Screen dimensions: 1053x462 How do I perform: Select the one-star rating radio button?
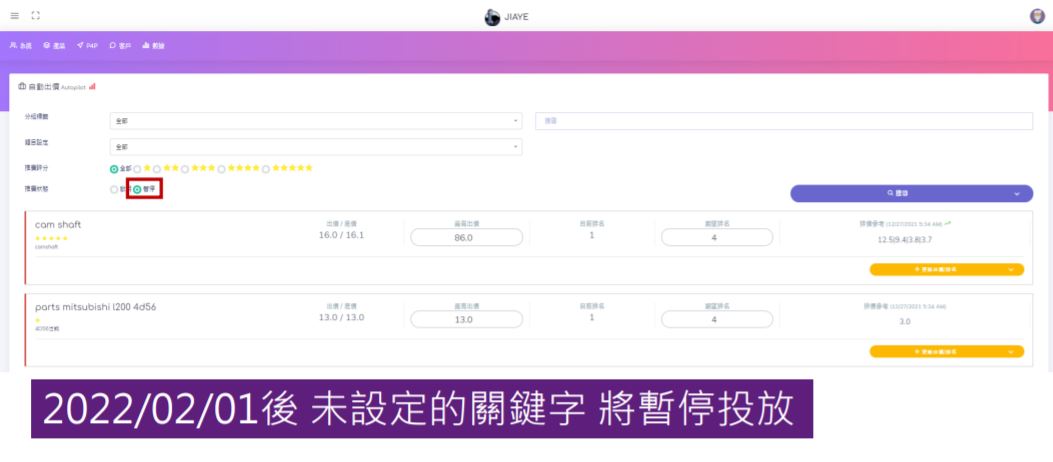point(138,169)
